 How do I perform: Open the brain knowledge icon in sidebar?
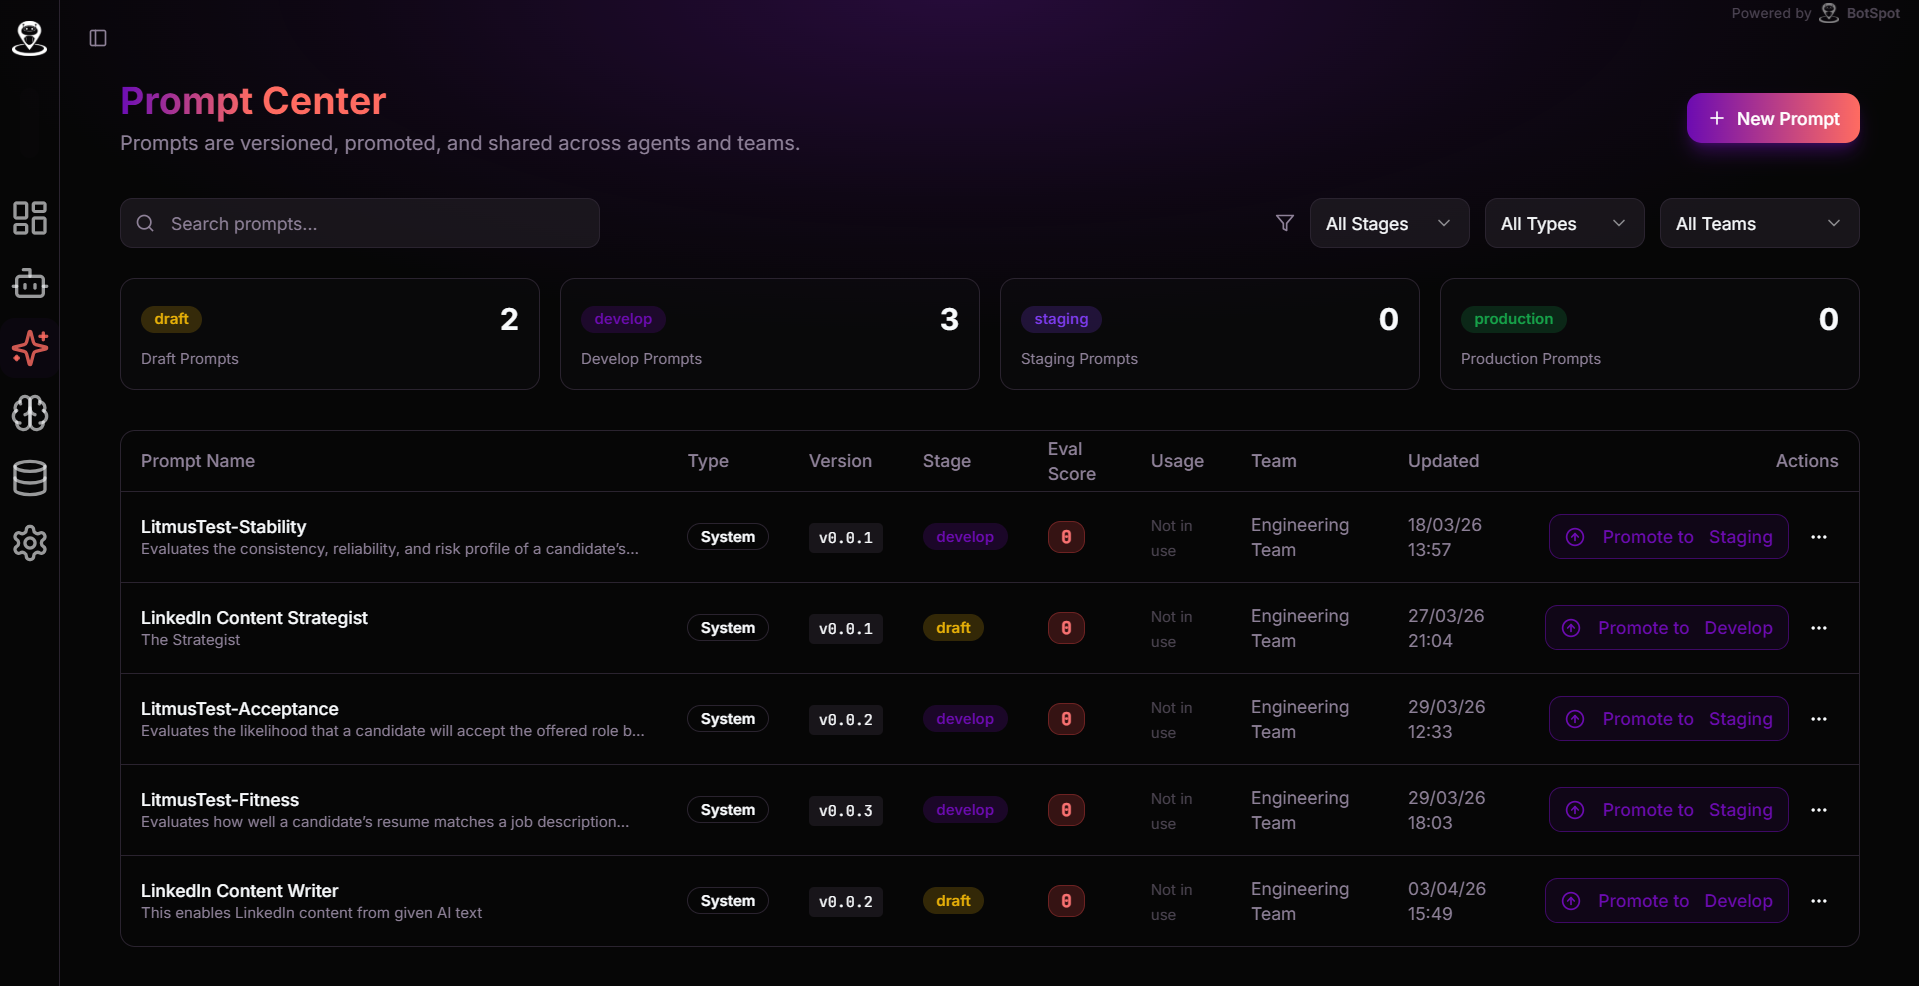30,413
